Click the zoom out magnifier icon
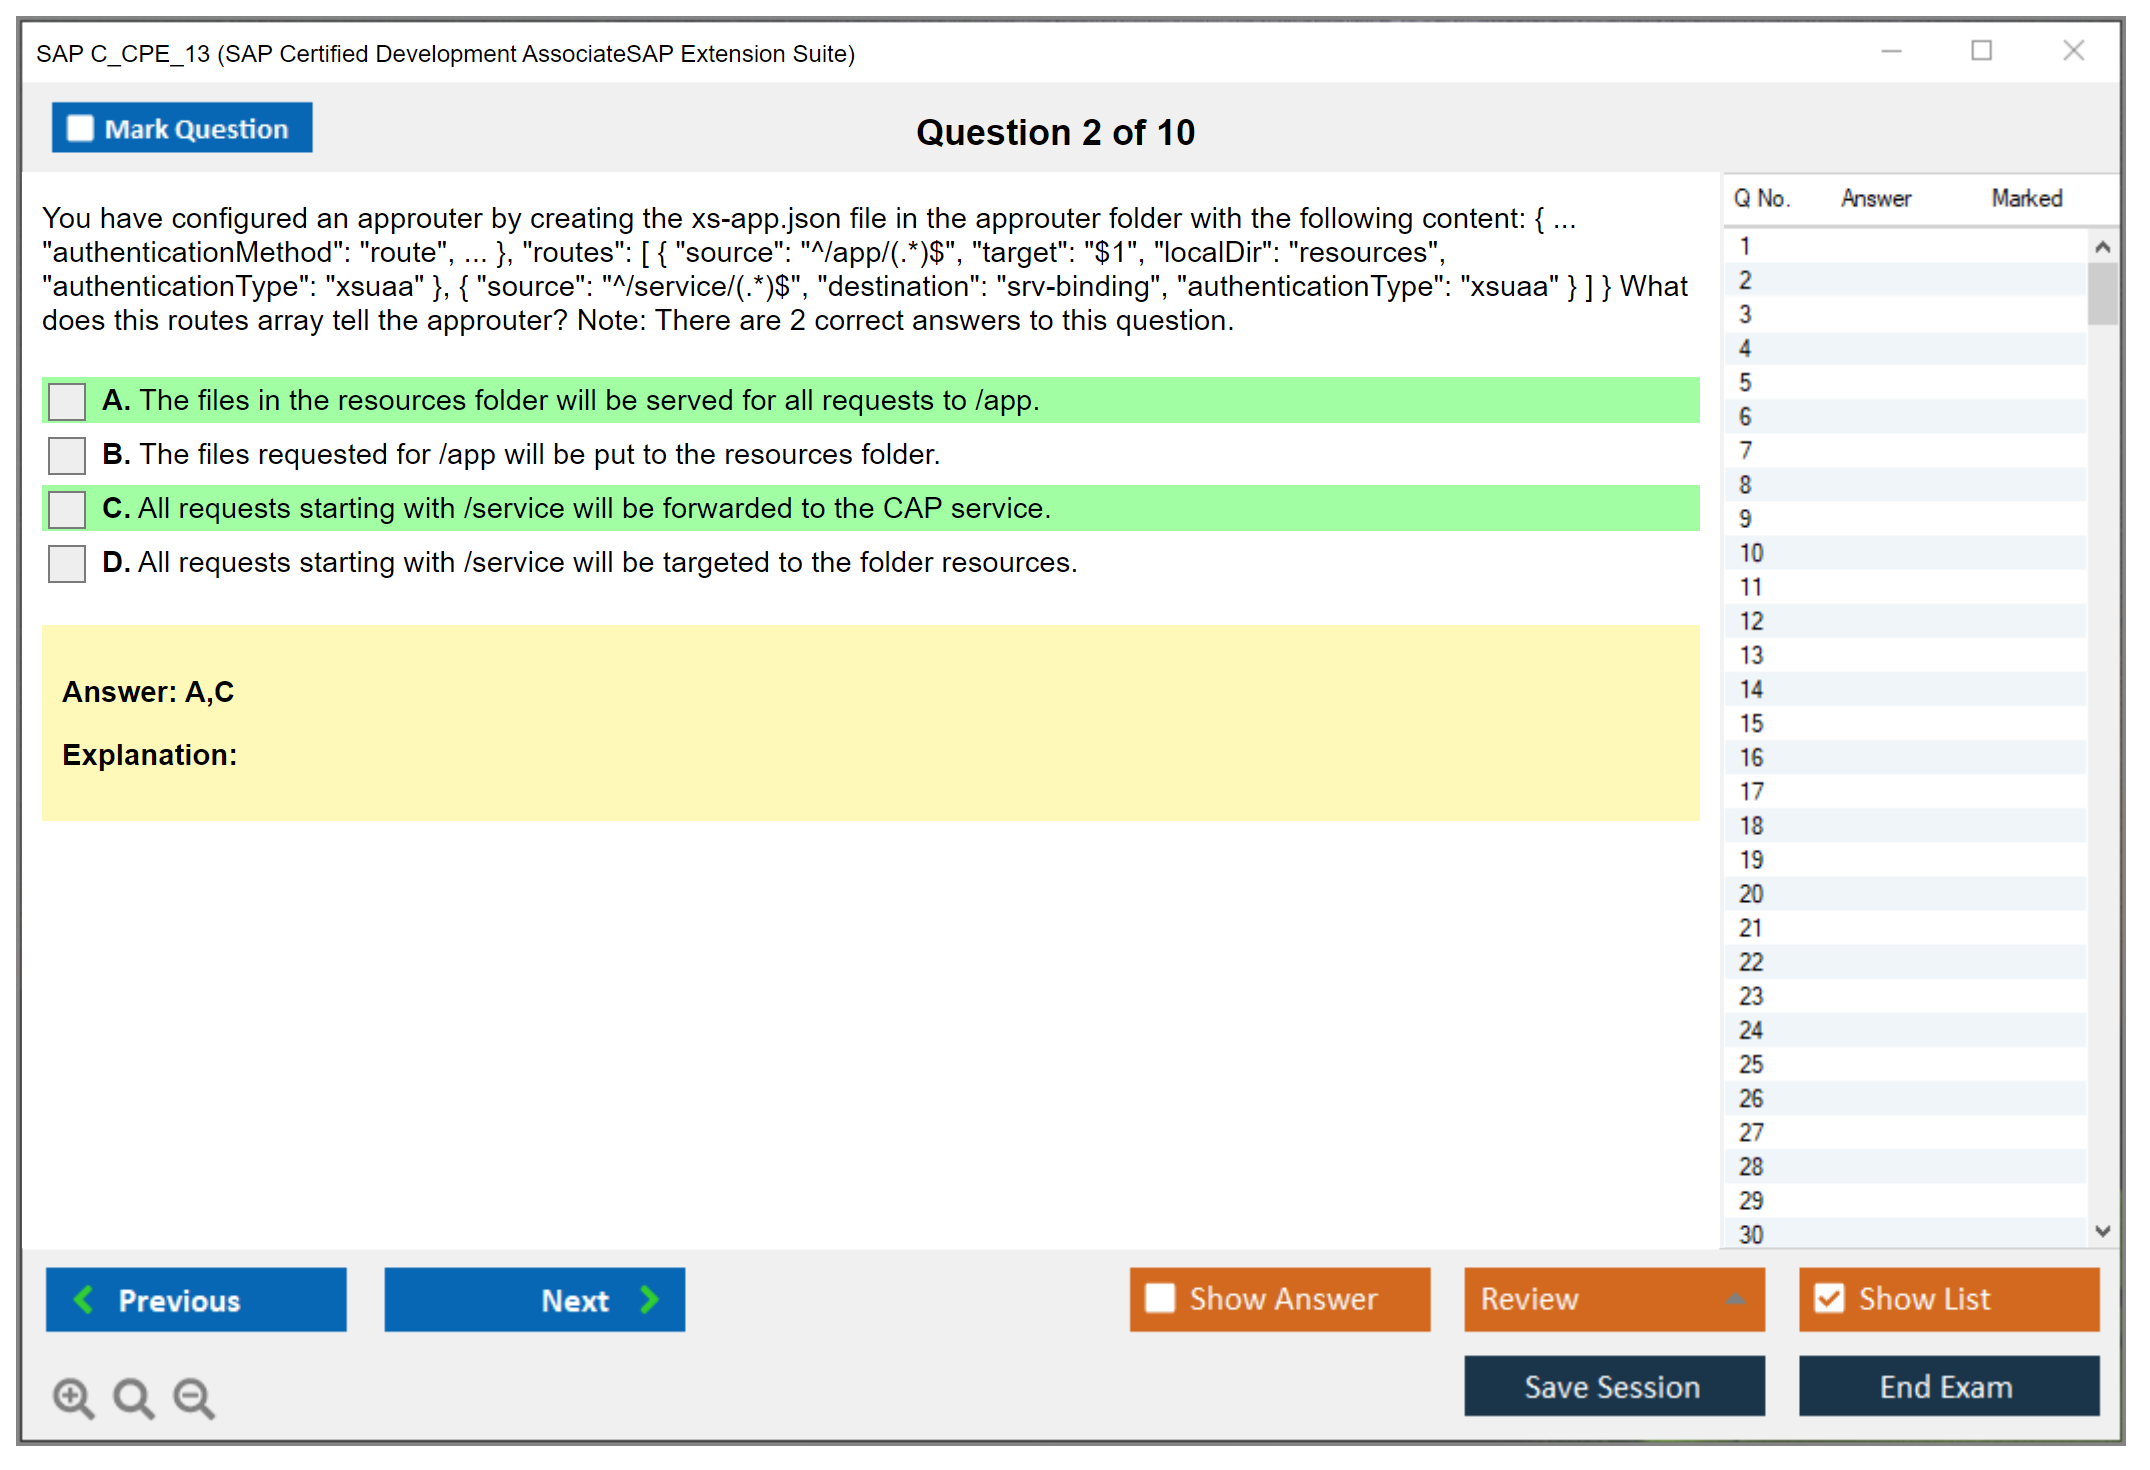2150x1470 pixels. click(193, 1397)
